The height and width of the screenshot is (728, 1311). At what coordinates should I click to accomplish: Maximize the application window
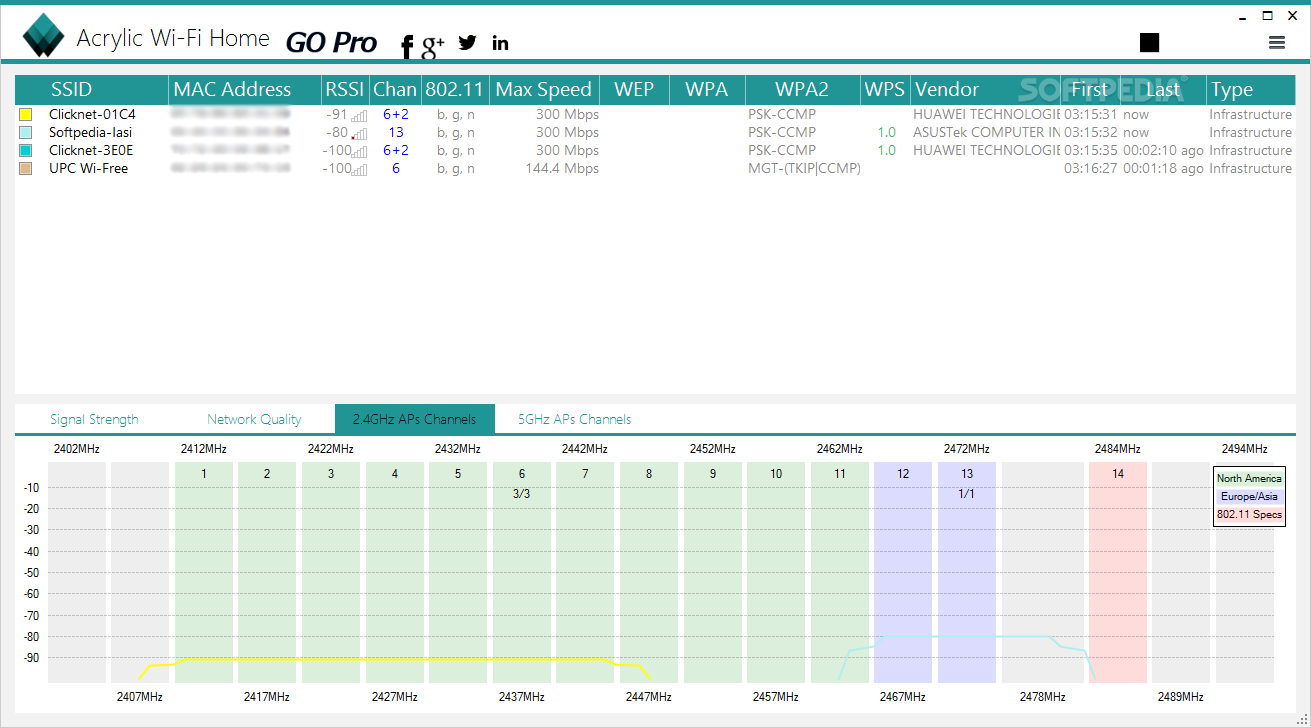pyautogui.click(x=1268, y=15)
